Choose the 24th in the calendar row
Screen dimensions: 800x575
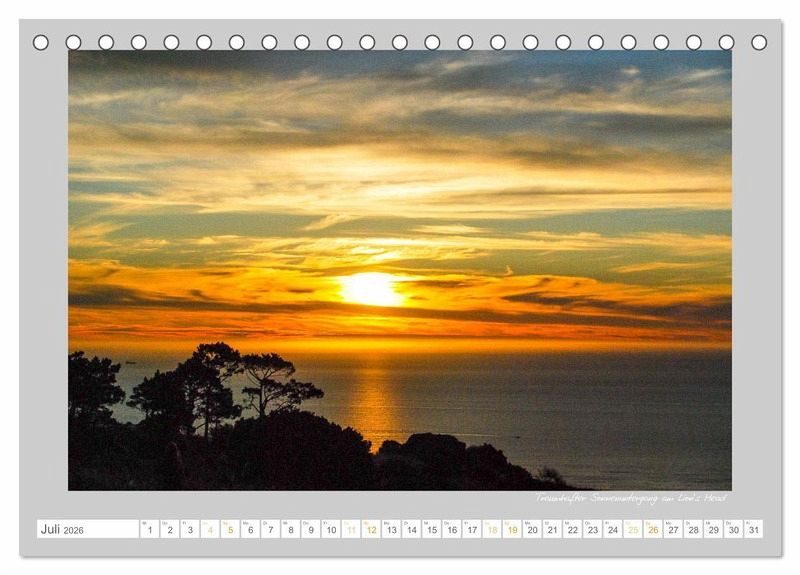coord(613,529)
